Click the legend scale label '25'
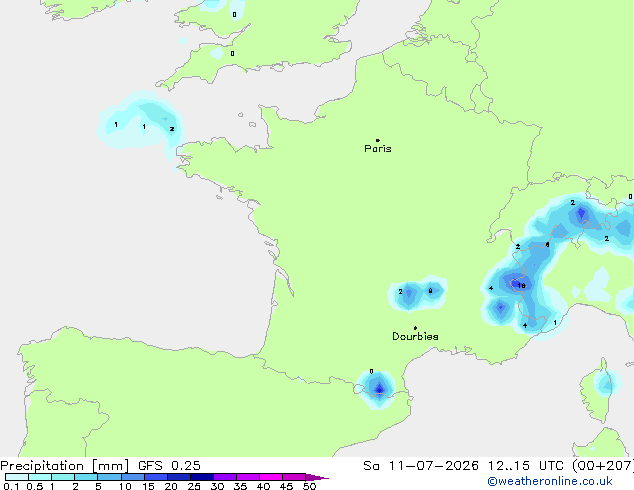The image size is (634, 490). 194,486
